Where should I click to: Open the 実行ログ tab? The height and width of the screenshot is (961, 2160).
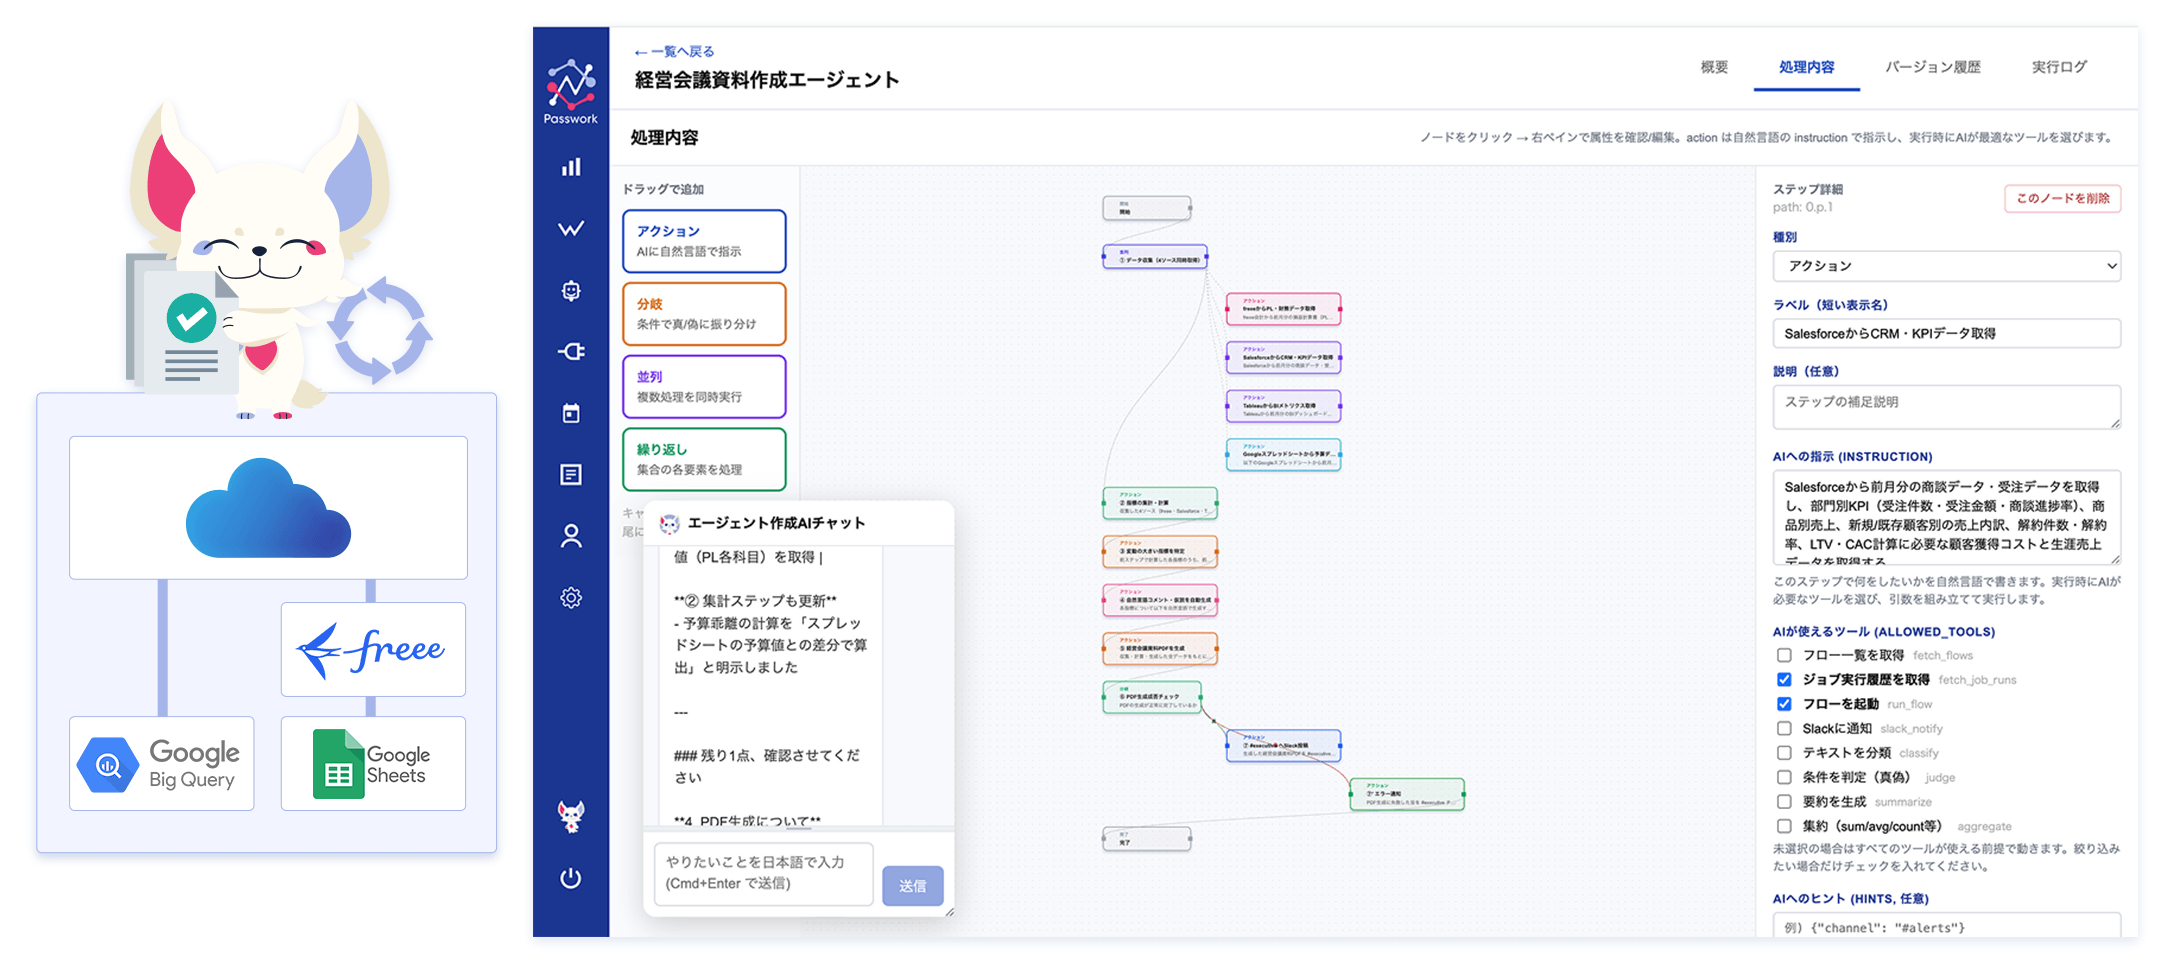tap(2059, 67)
